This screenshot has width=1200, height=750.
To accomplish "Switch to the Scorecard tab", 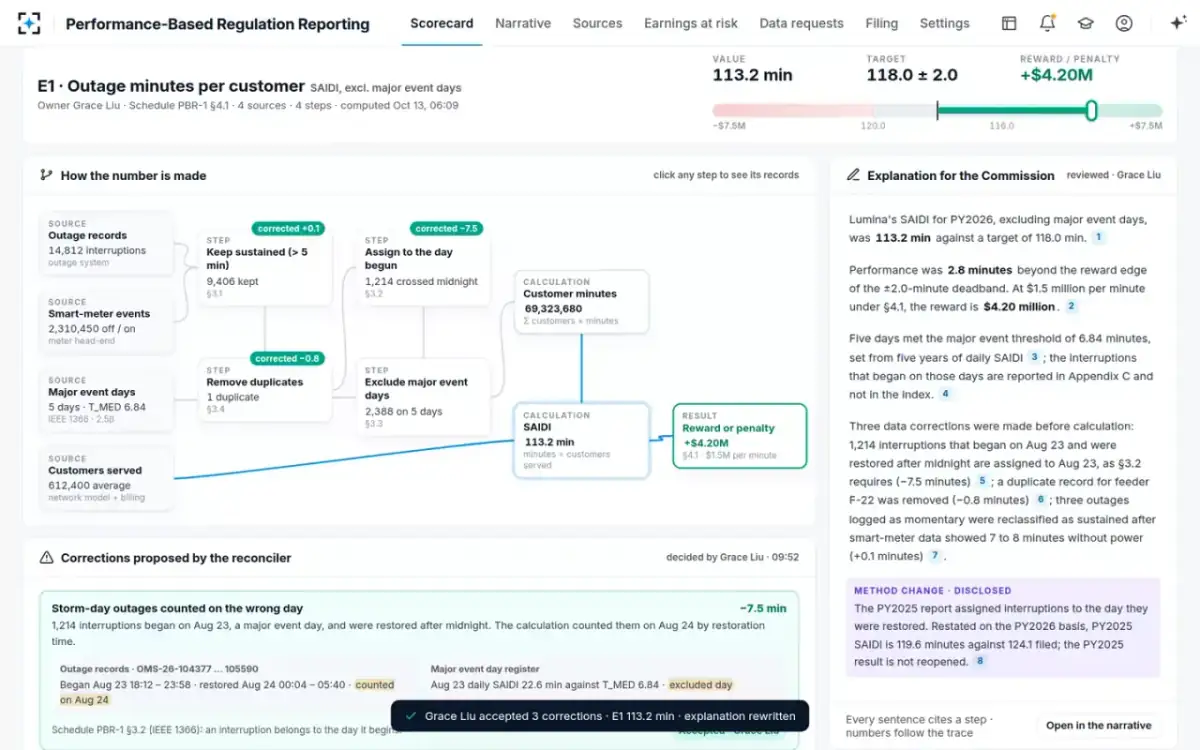I will 441,23.
